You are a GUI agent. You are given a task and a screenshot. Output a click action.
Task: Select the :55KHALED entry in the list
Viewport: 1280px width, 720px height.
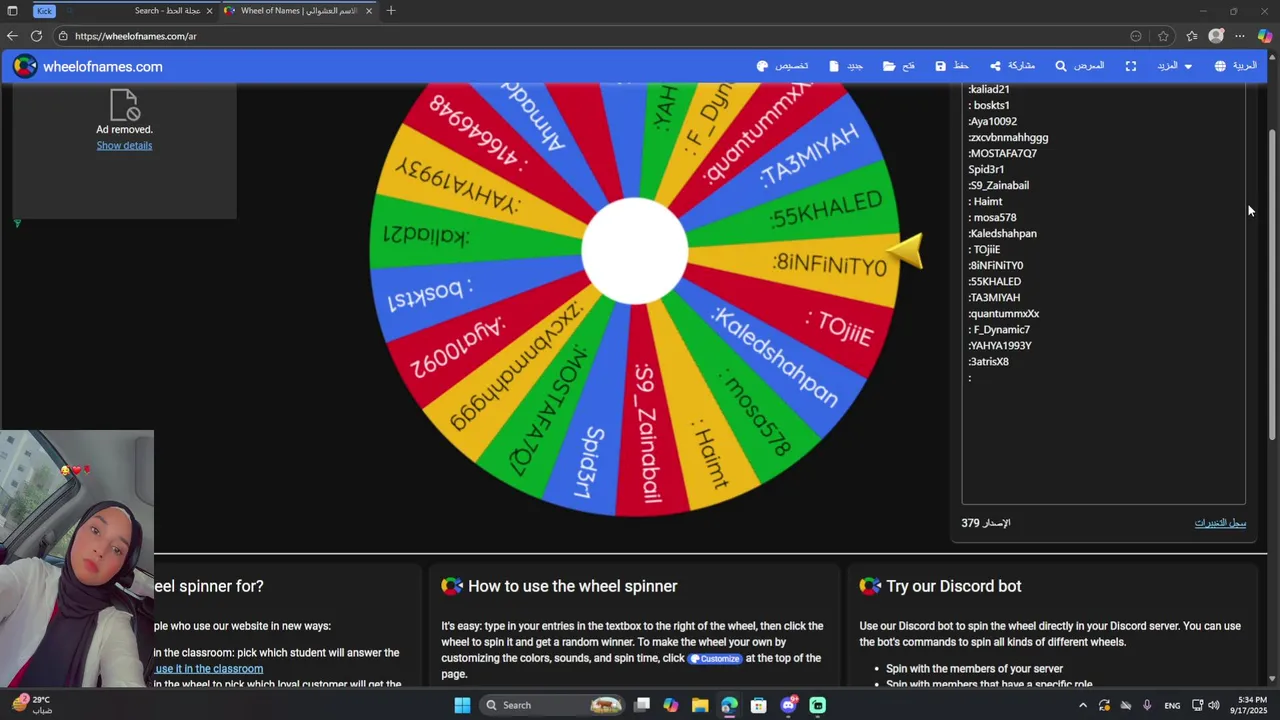click(994, 282)
